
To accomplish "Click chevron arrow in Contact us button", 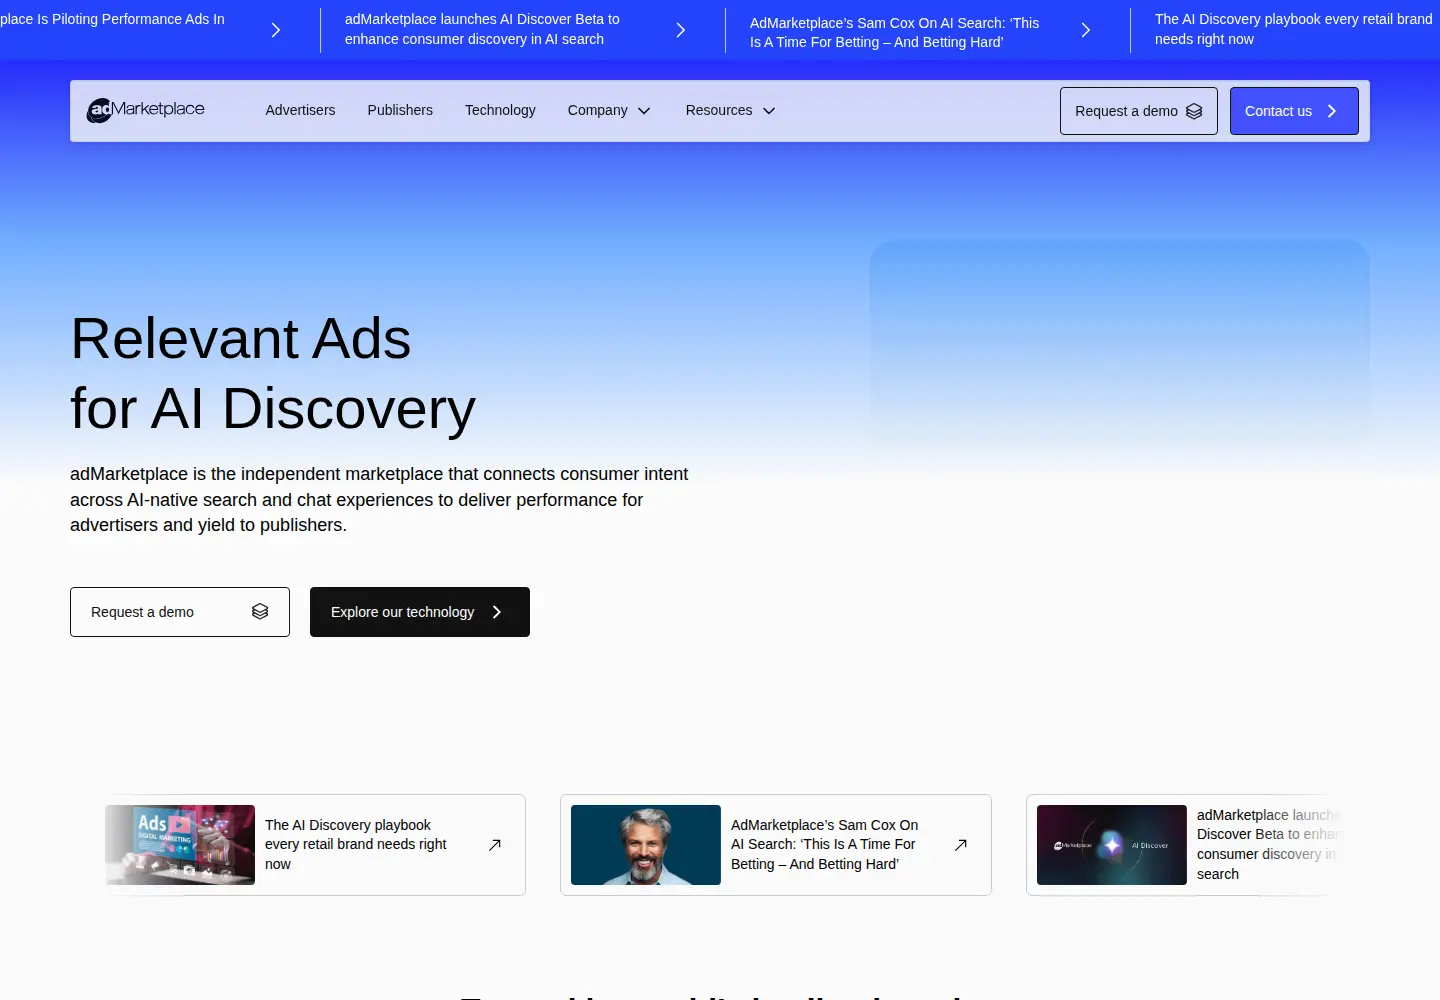I will pyautogui.click(x=1332, y=111).
